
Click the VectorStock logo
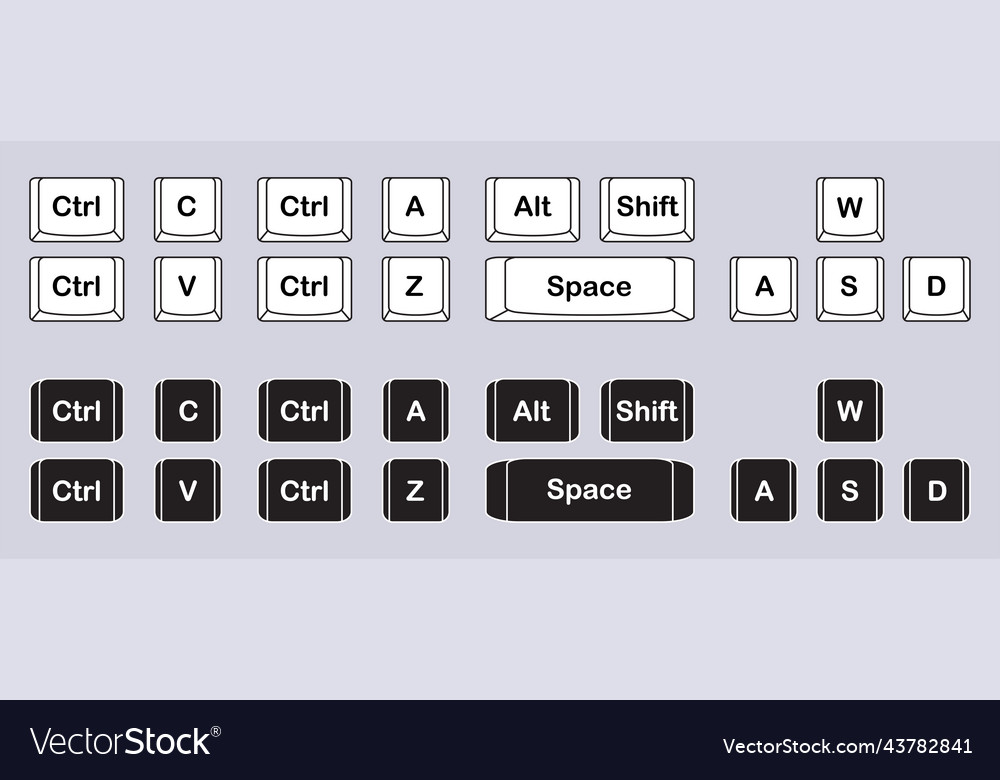[x=126, y=741]
